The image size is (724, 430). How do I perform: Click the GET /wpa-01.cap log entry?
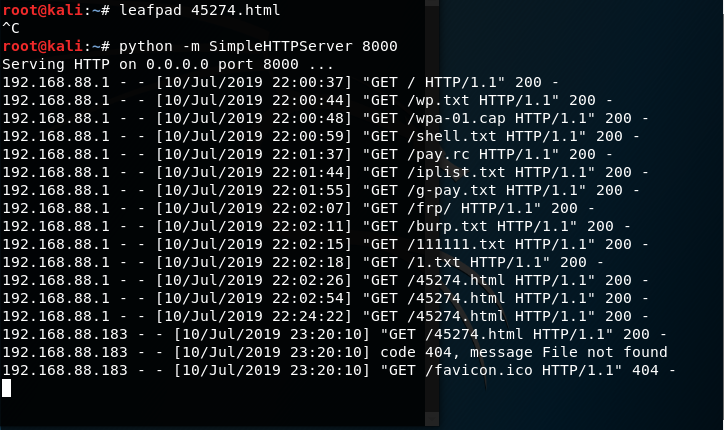pos(326,118)
